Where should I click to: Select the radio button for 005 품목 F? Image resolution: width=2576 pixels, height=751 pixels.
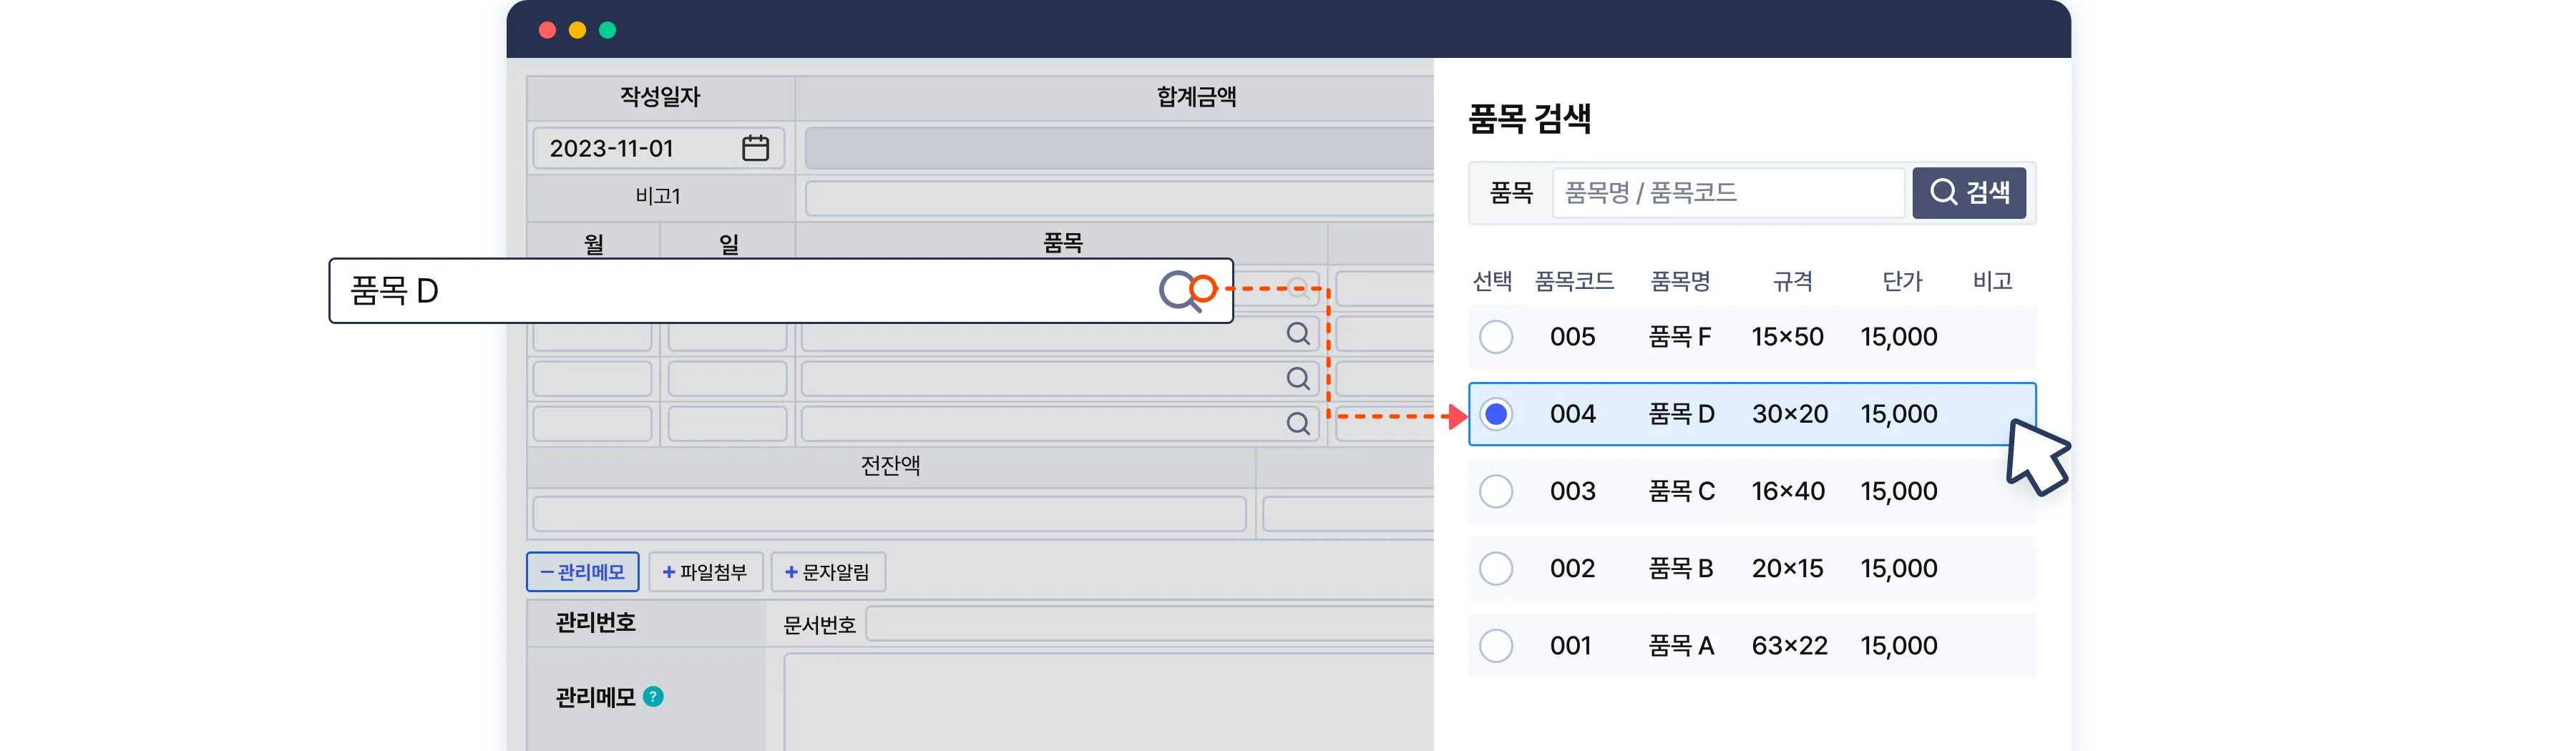(1495, 337)
